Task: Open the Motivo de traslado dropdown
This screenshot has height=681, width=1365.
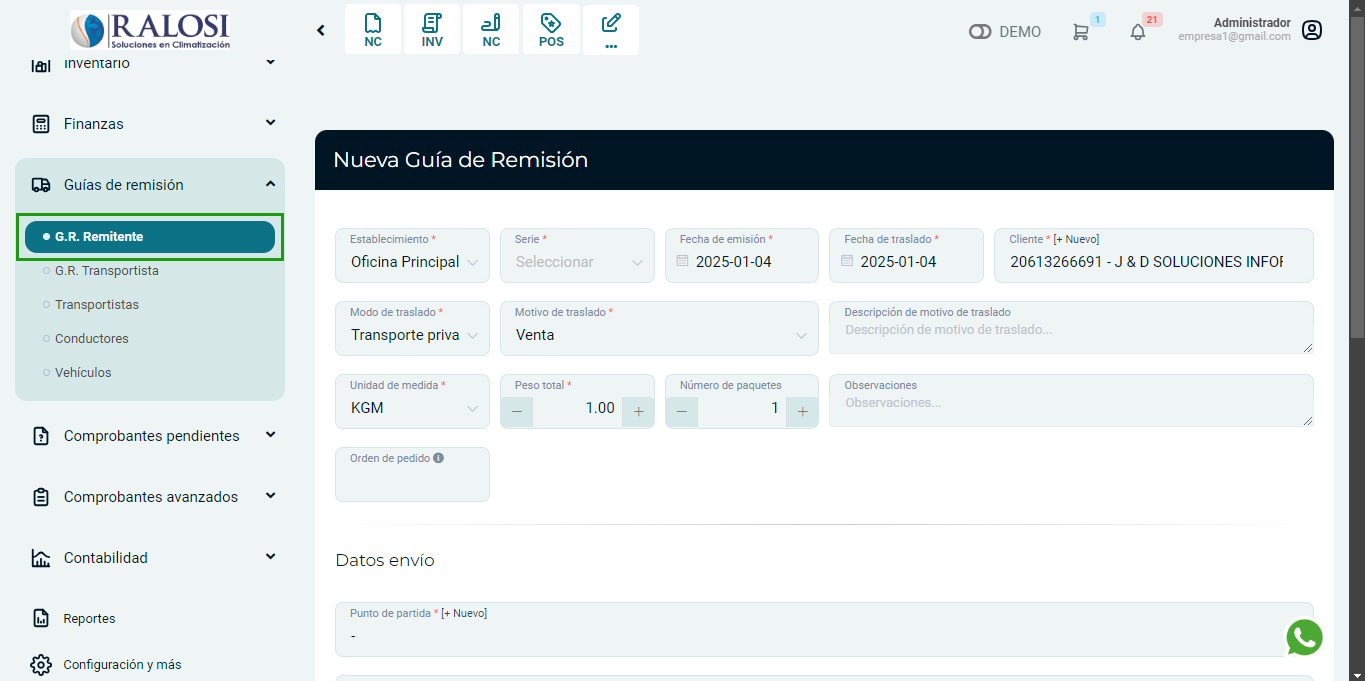Action: tap(658, 335)
